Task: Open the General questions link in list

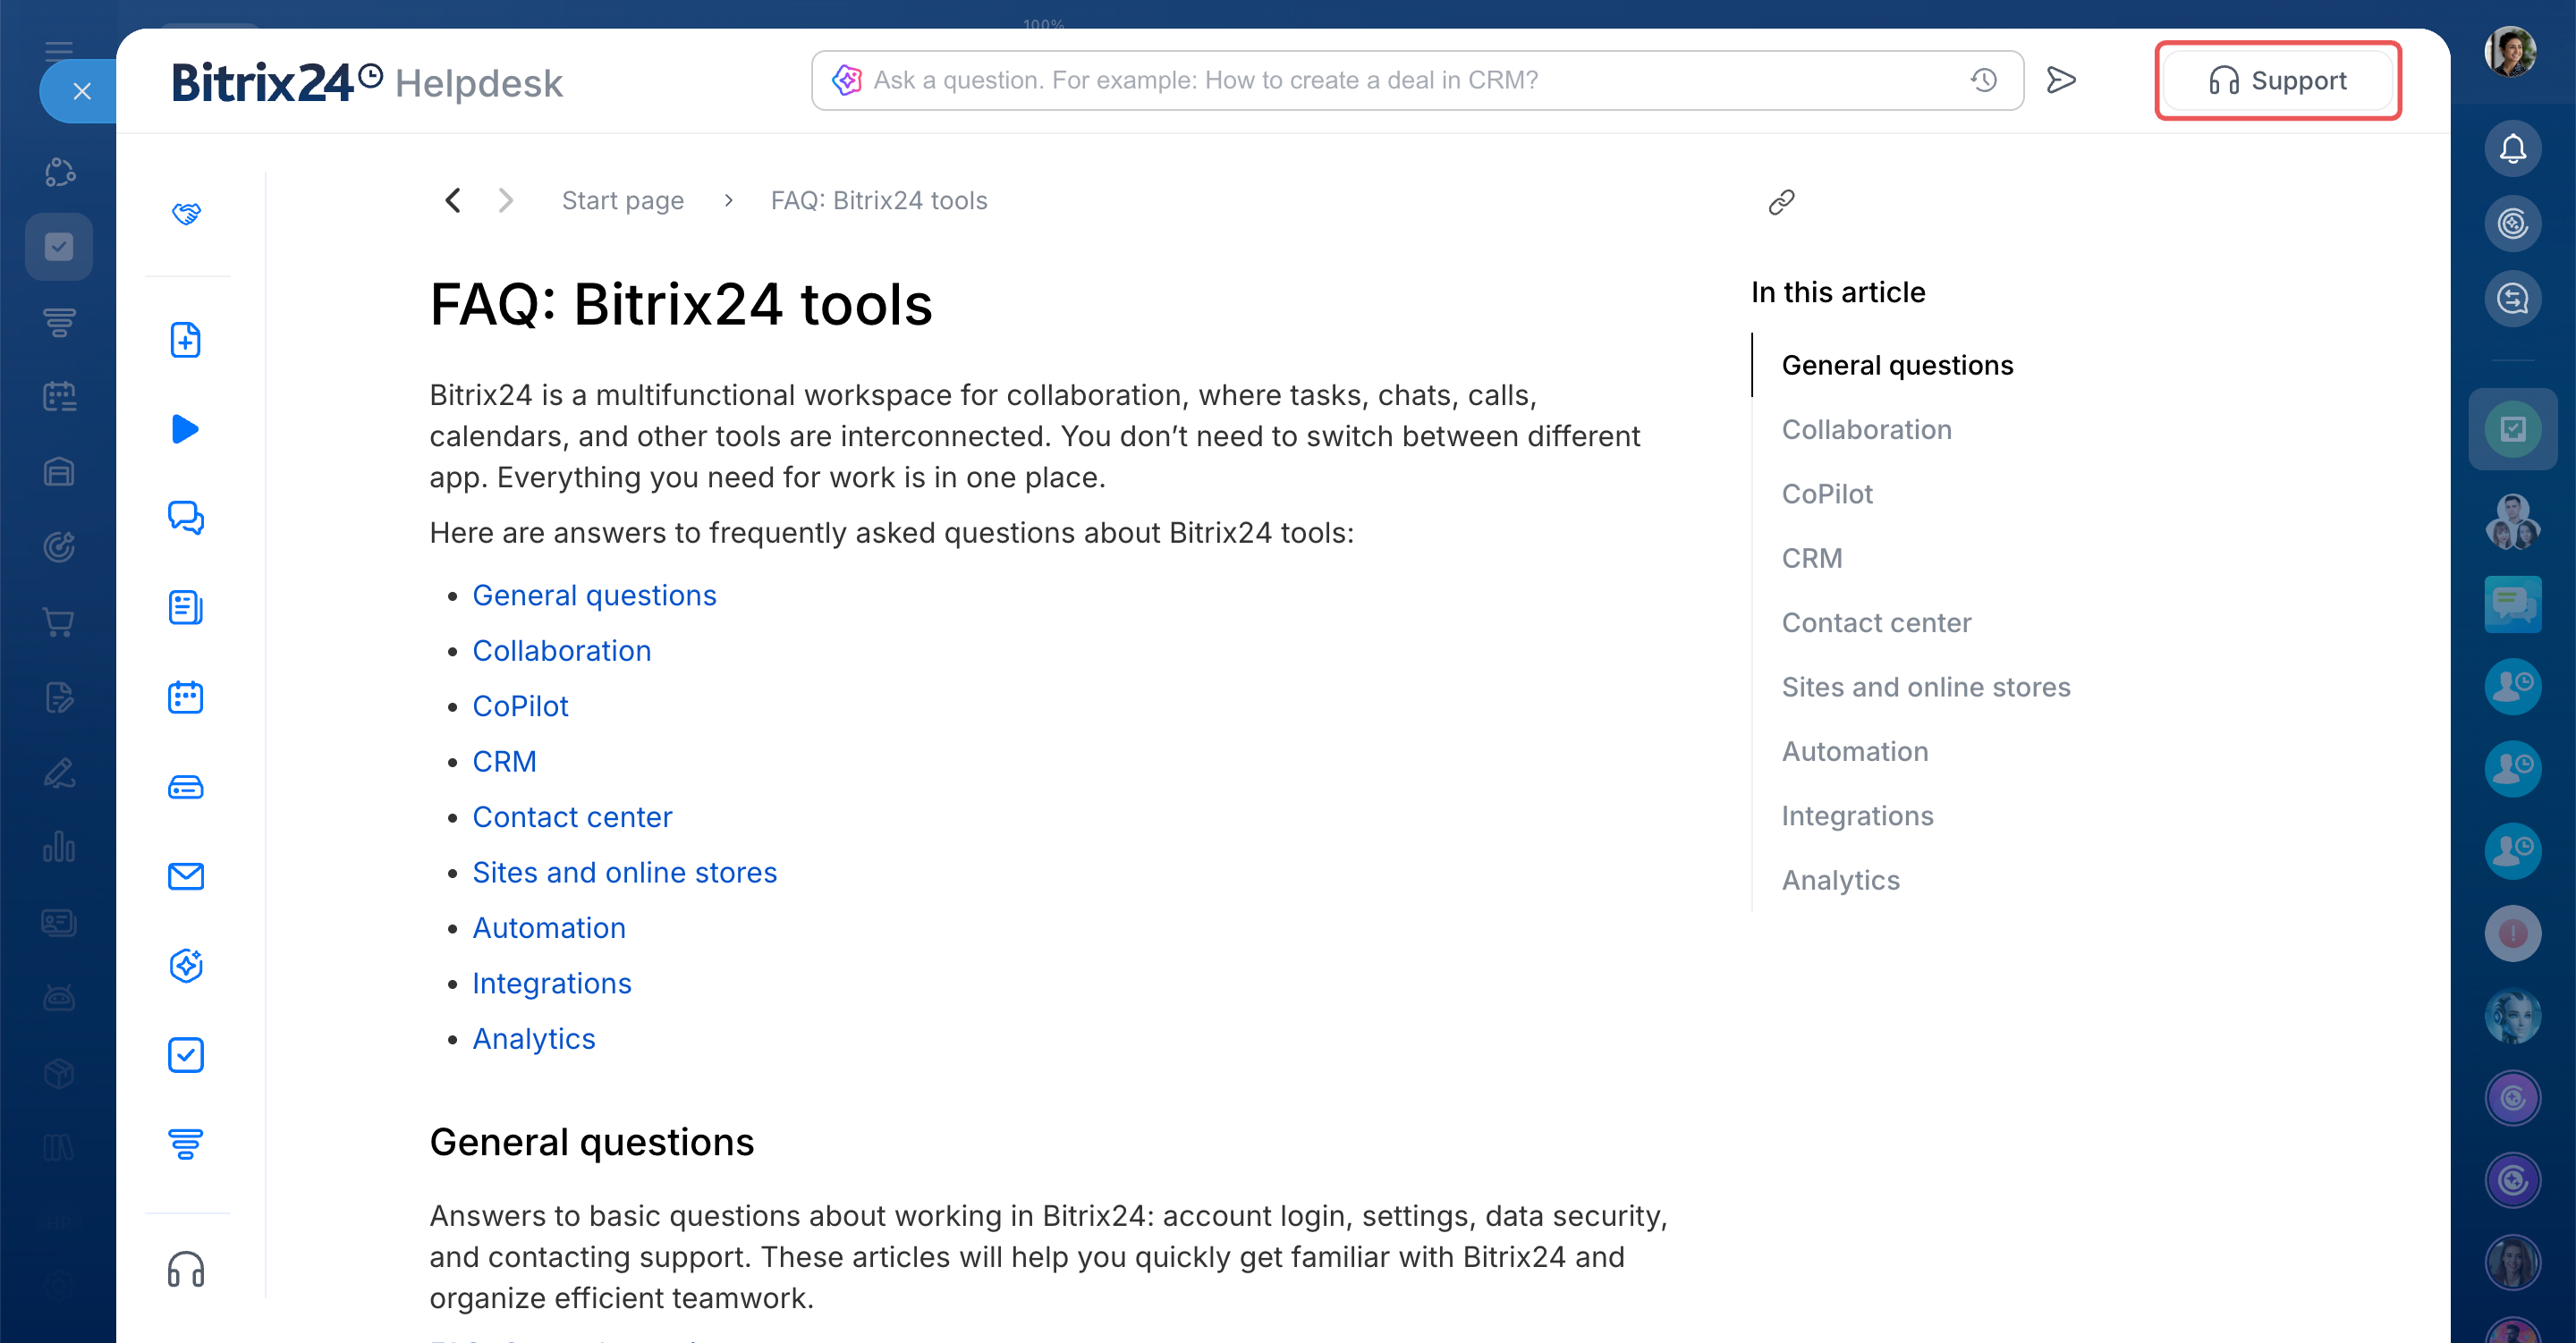Action: coord(594,595)
